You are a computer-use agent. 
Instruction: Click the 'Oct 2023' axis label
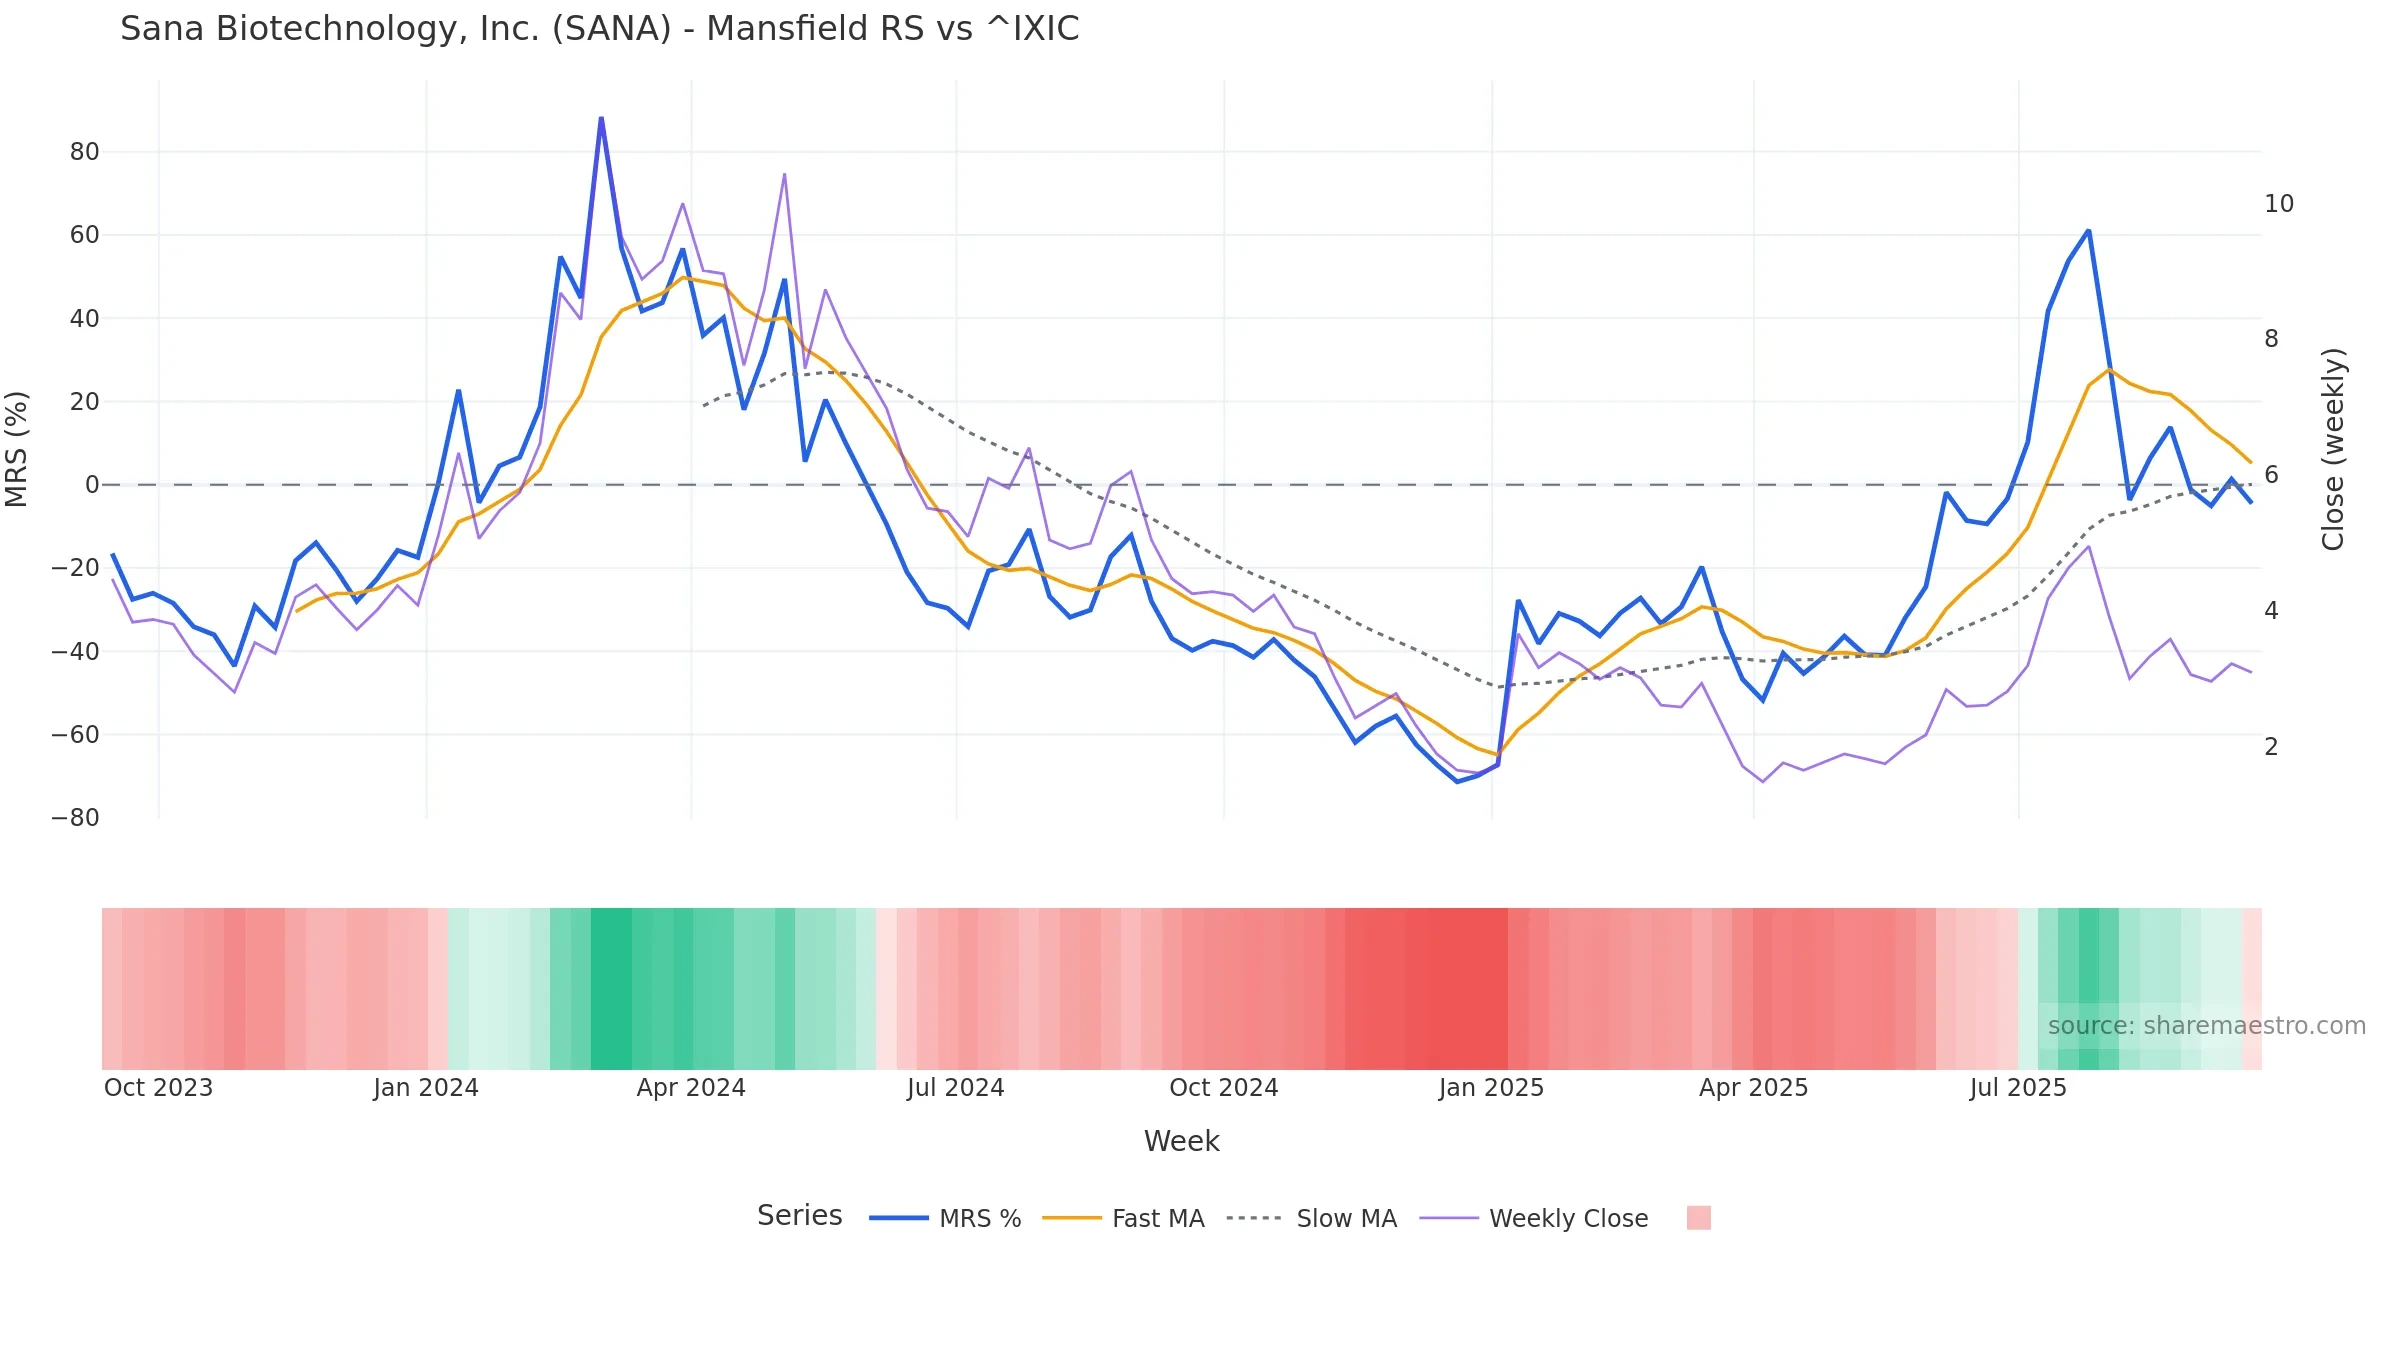(x=159, y=1088)
